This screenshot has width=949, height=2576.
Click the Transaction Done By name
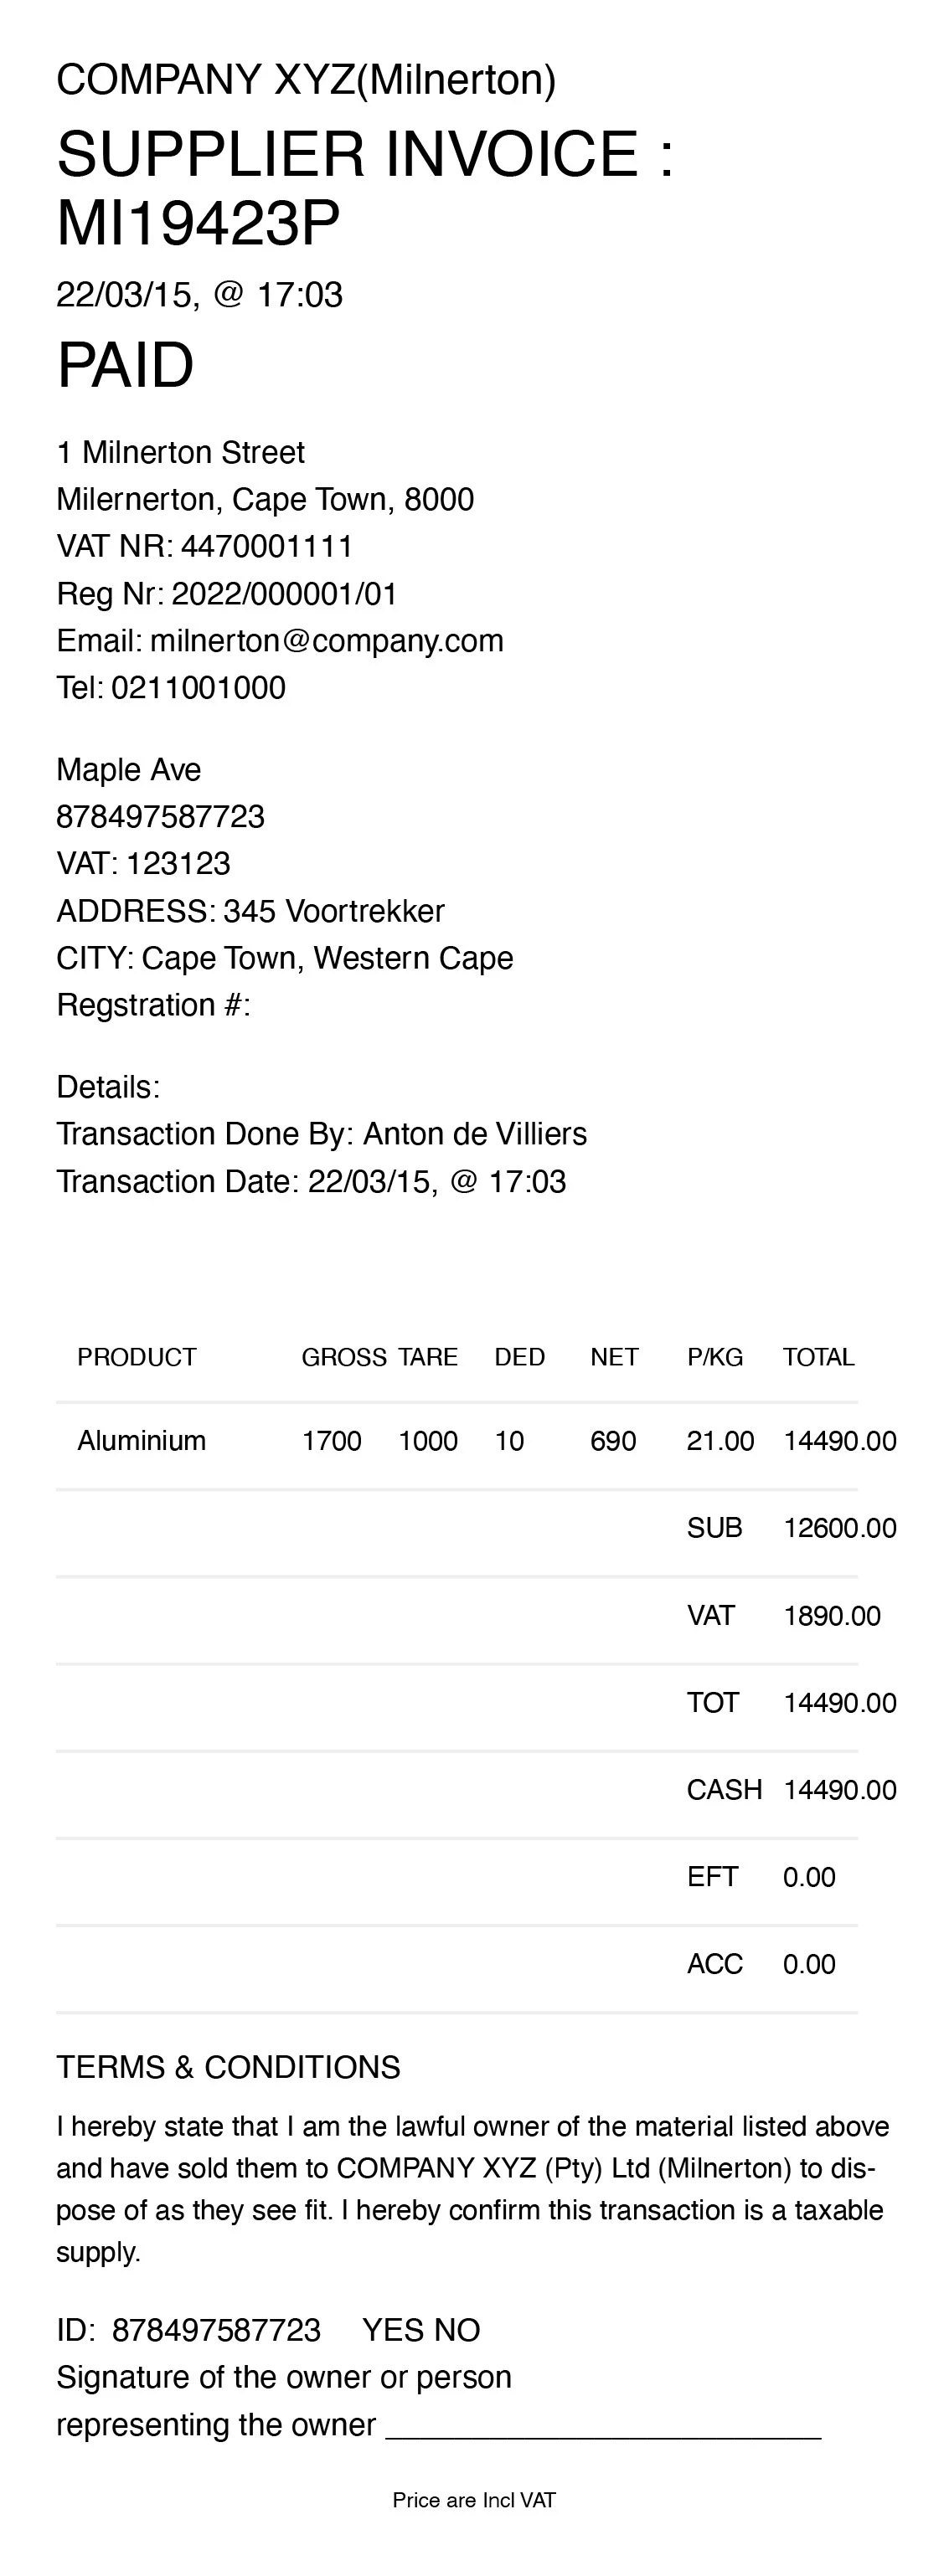click(x=474, y=1134)
